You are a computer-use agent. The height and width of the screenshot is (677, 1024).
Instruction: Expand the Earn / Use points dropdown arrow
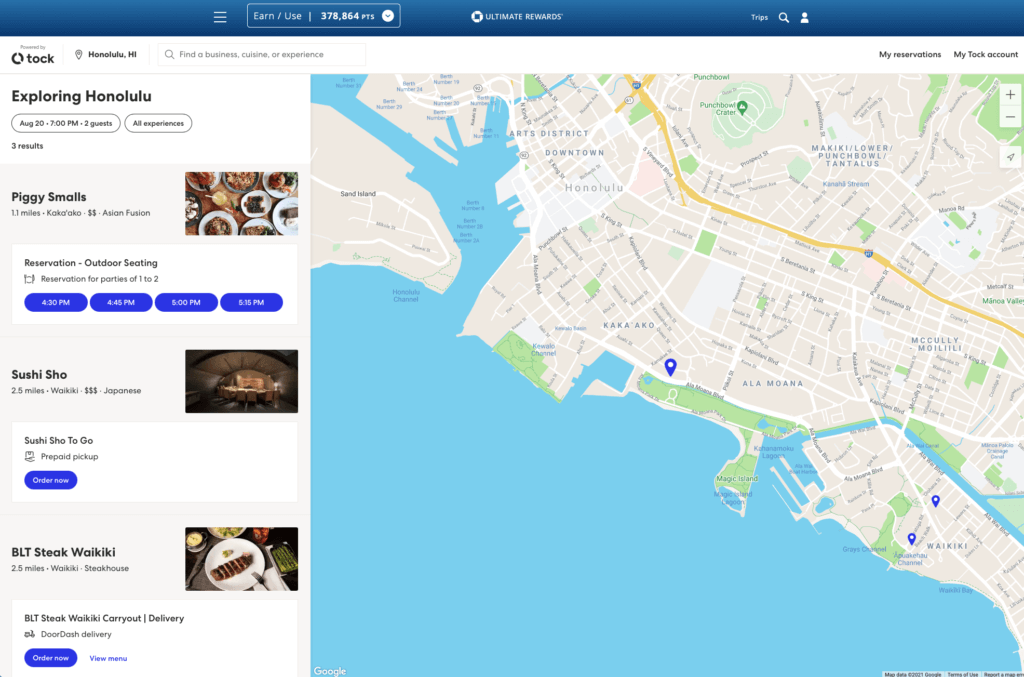pos(388,16)
